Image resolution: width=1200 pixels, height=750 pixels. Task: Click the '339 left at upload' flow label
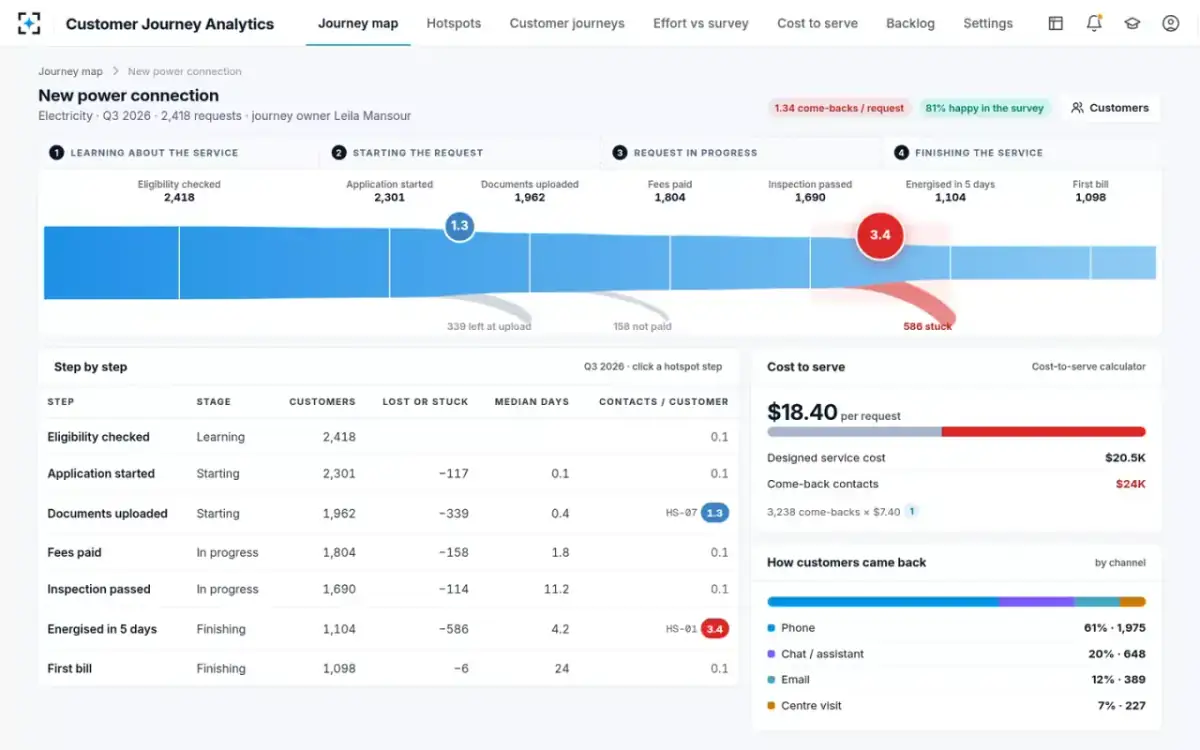(x=489, y=326)
